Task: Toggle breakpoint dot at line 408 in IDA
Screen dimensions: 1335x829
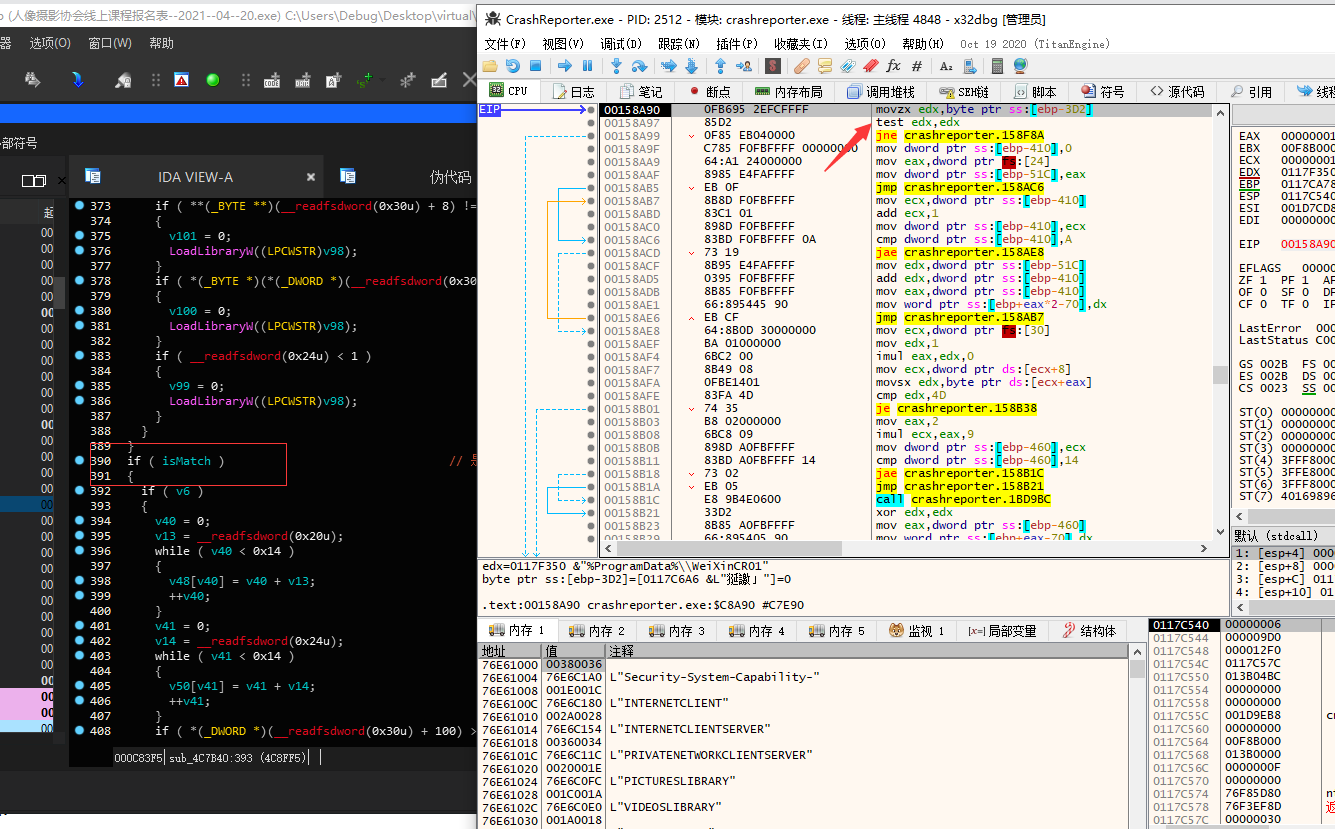Action: pyautogui.click(x=80, y=731)
